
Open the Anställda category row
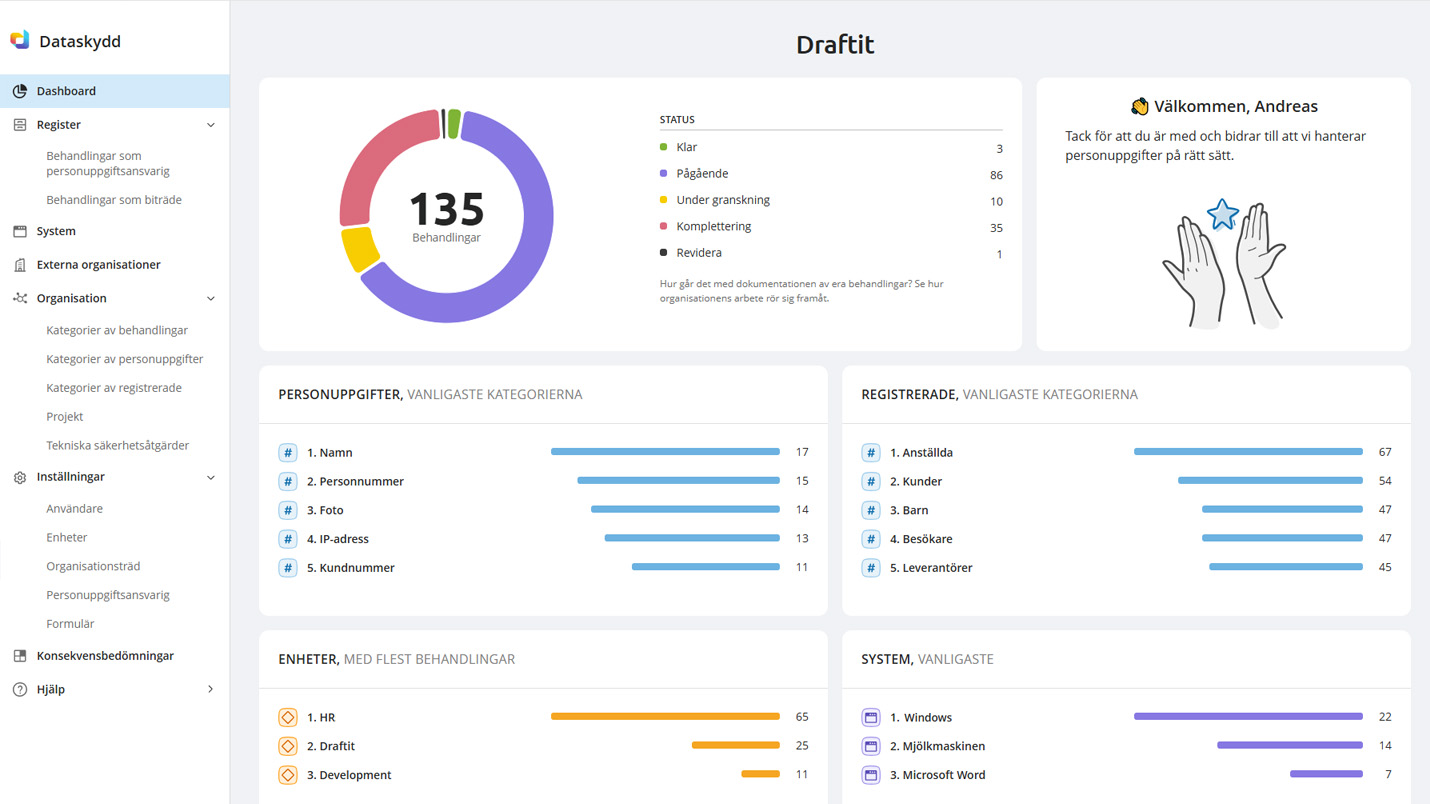click(921, 452)
